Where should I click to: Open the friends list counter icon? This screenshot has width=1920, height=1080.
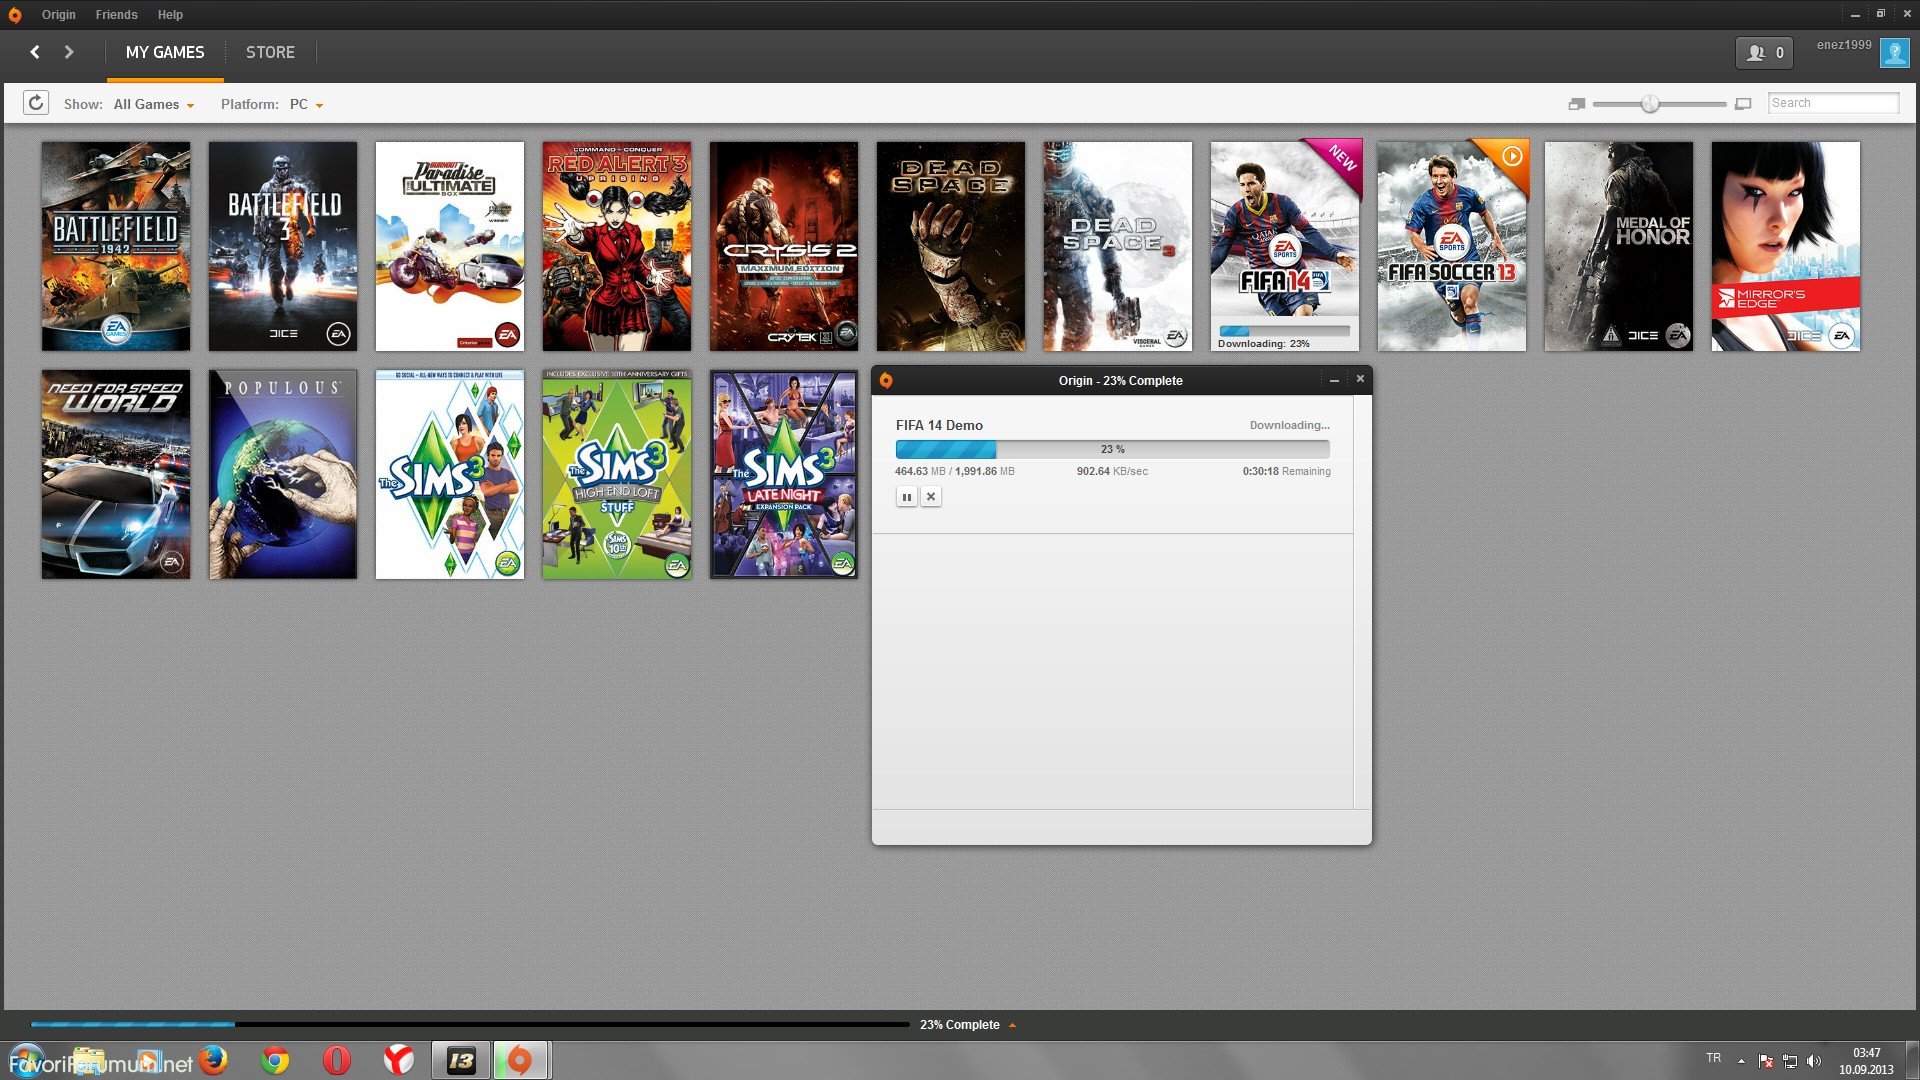point(1764,53)
